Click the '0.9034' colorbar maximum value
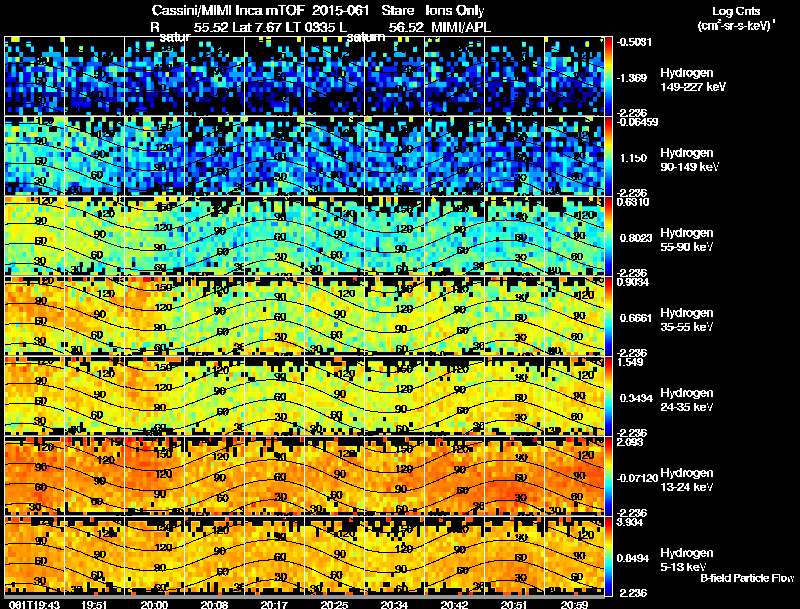Image resolution: width=800 pixels, height=609 pixels. 633,282
